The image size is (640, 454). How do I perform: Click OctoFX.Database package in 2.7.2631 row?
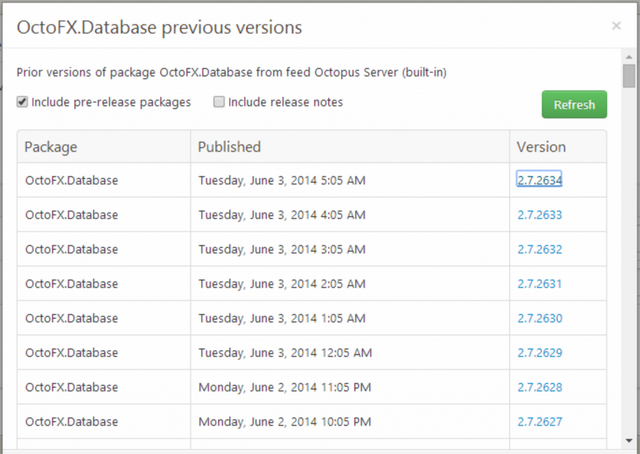point(71,284)
